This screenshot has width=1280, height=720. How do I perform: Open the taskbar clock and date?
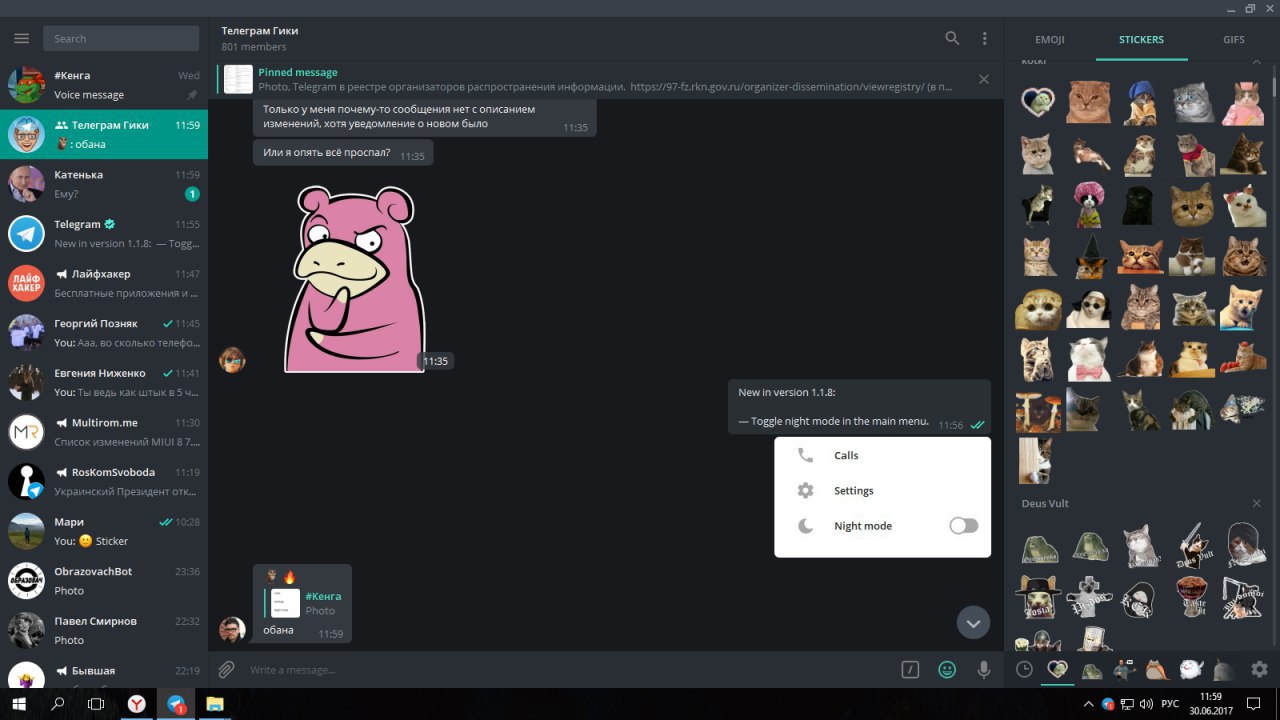coord(1211,704)
